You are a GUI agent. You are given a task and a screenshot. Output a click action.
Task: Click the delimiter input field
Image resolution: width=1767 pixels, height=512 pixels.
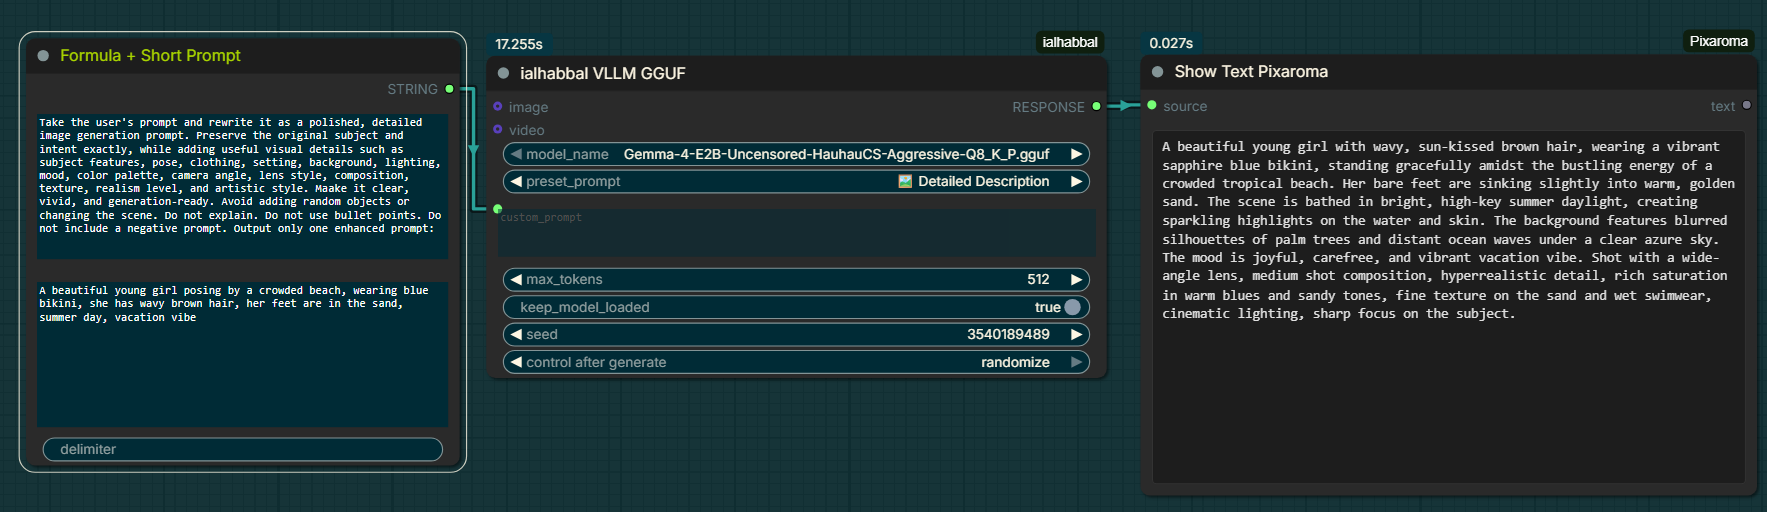(x=243, y=449)
